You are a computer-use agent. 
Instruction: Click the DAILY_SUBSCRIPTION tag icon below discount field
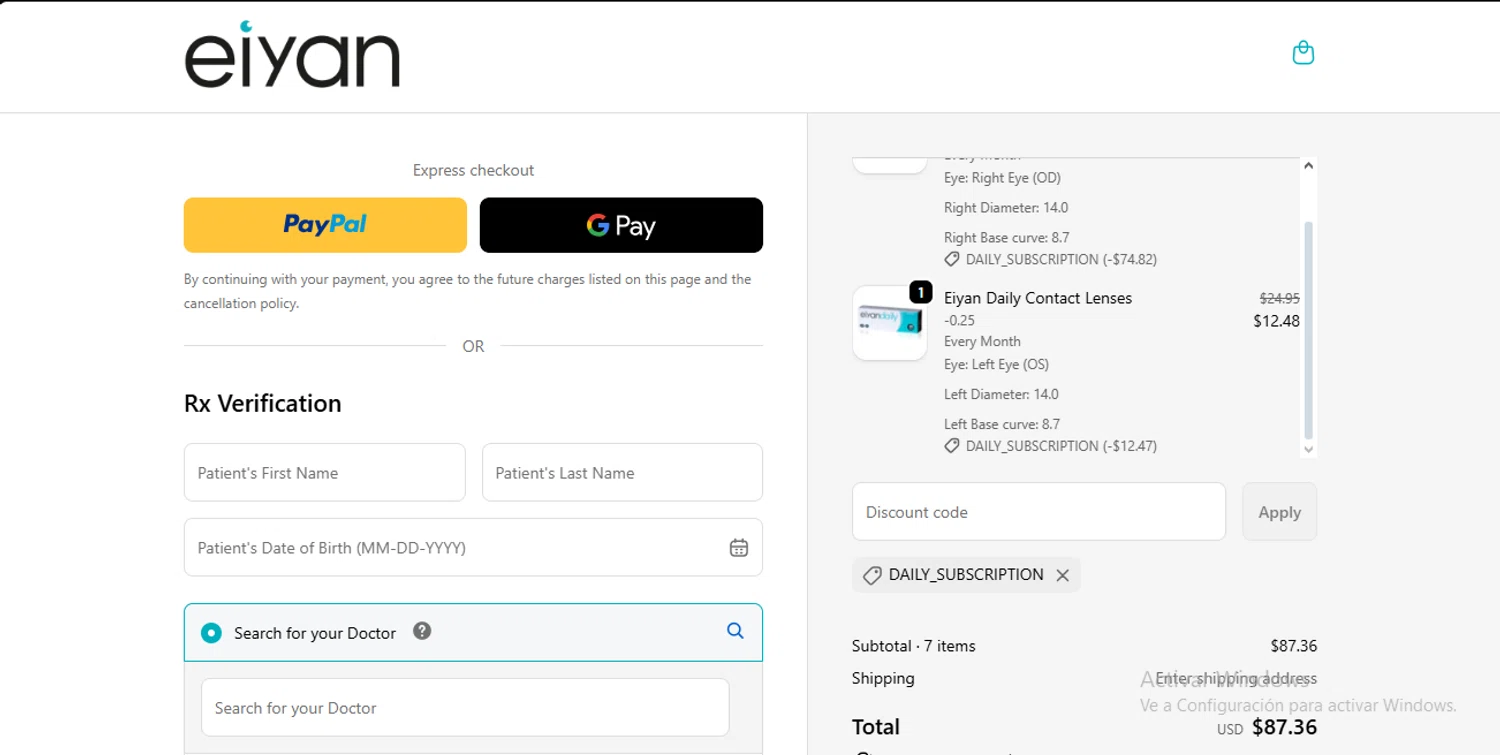[x=872, y=575]
